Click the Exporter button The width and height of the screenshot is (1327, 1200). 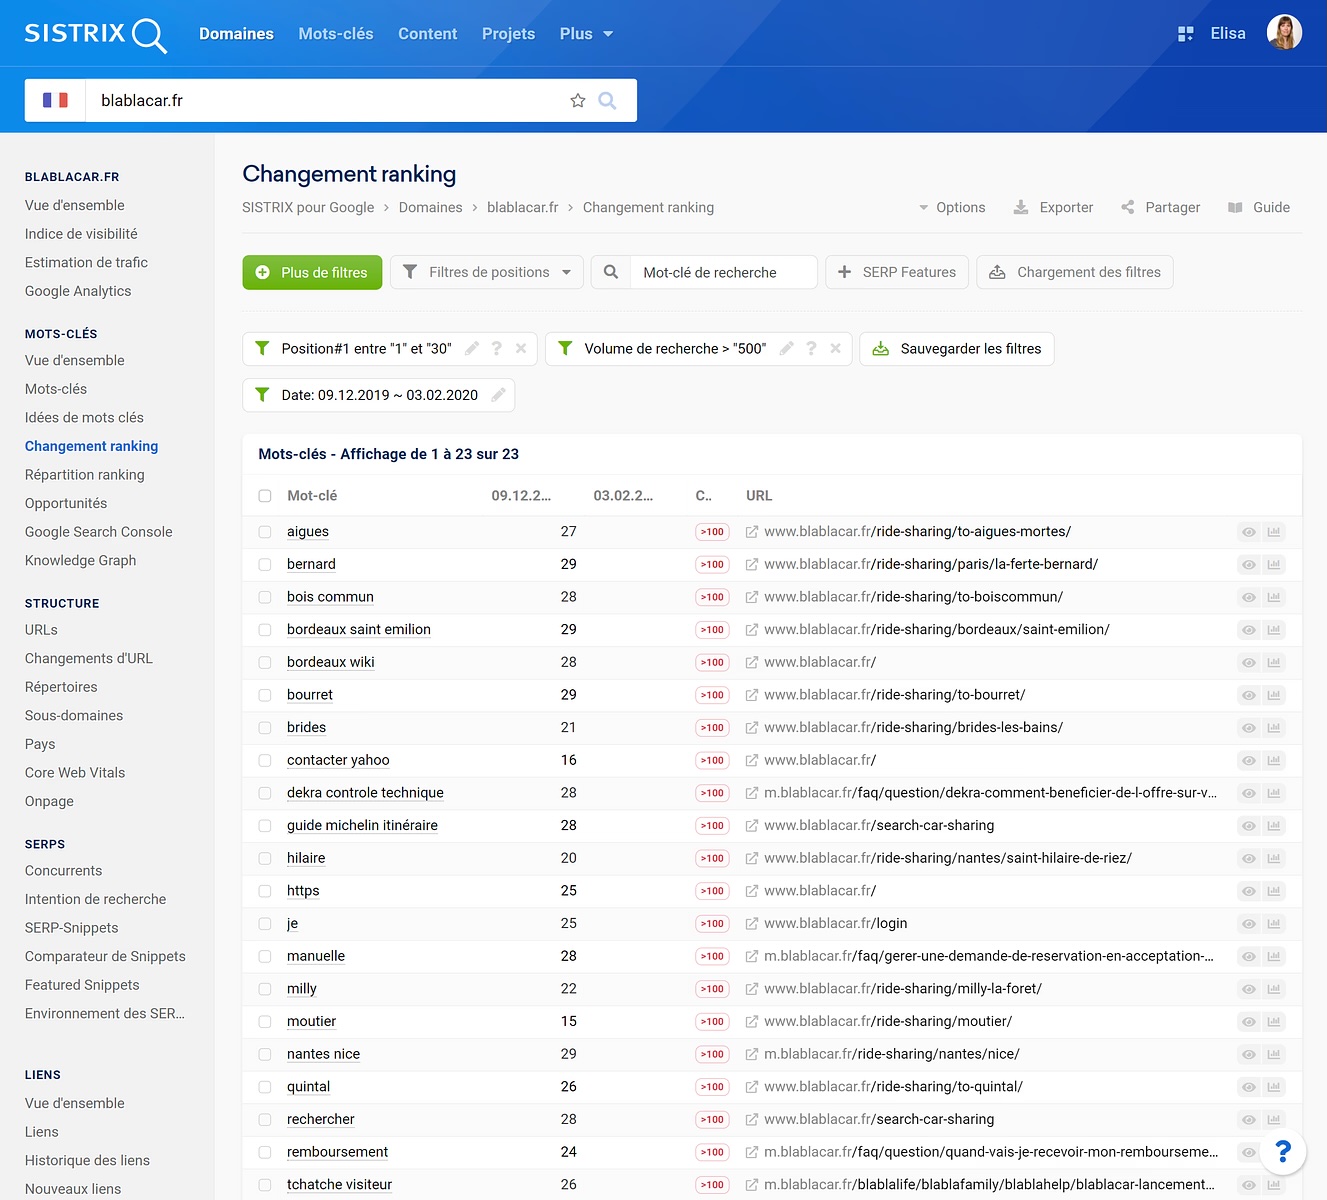pyautogui.click(x=1053, y=207)
